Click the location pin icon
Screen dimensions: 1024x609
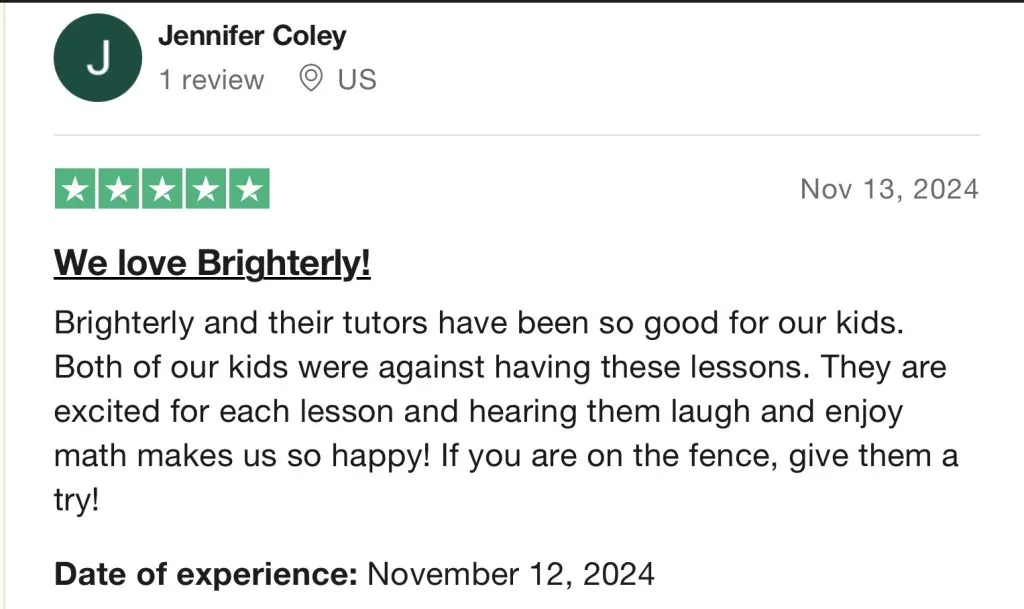pyautogui.click(x=312, y=79)
